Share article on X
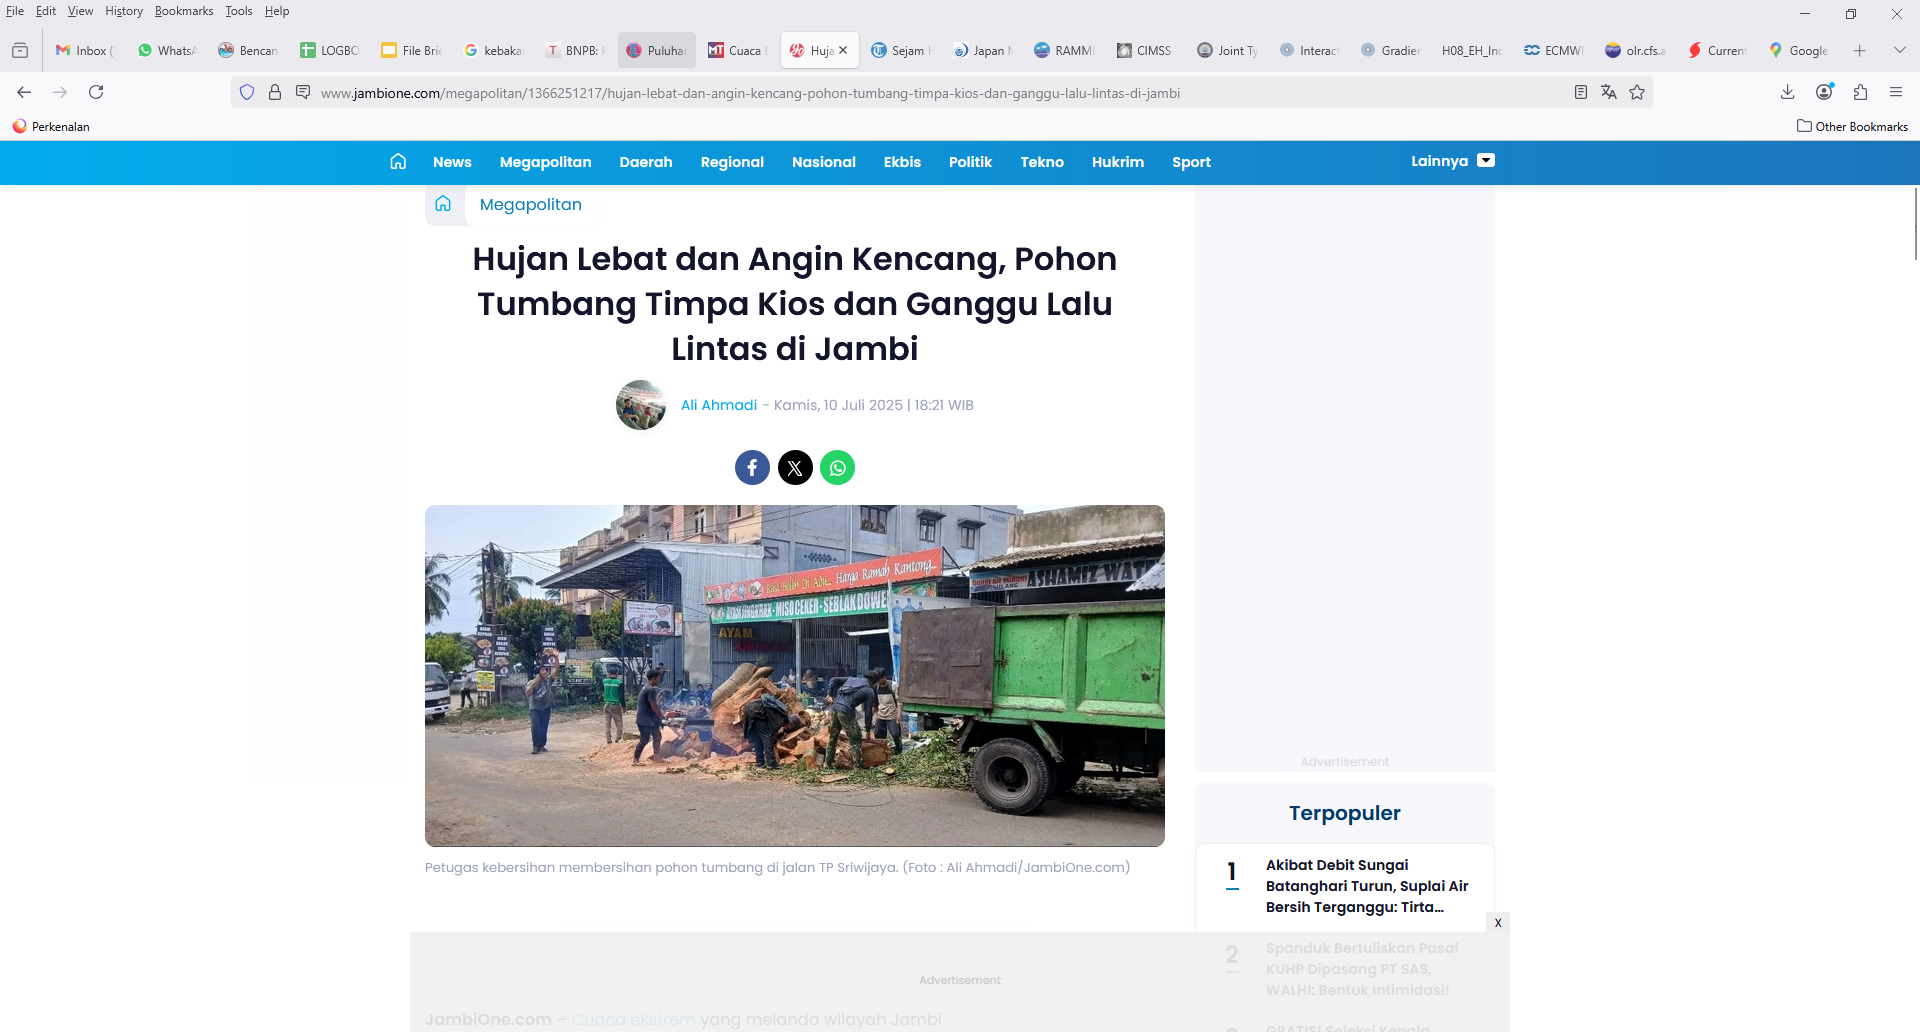This screenshot has height=1032, width=1920. coord(795,467)
